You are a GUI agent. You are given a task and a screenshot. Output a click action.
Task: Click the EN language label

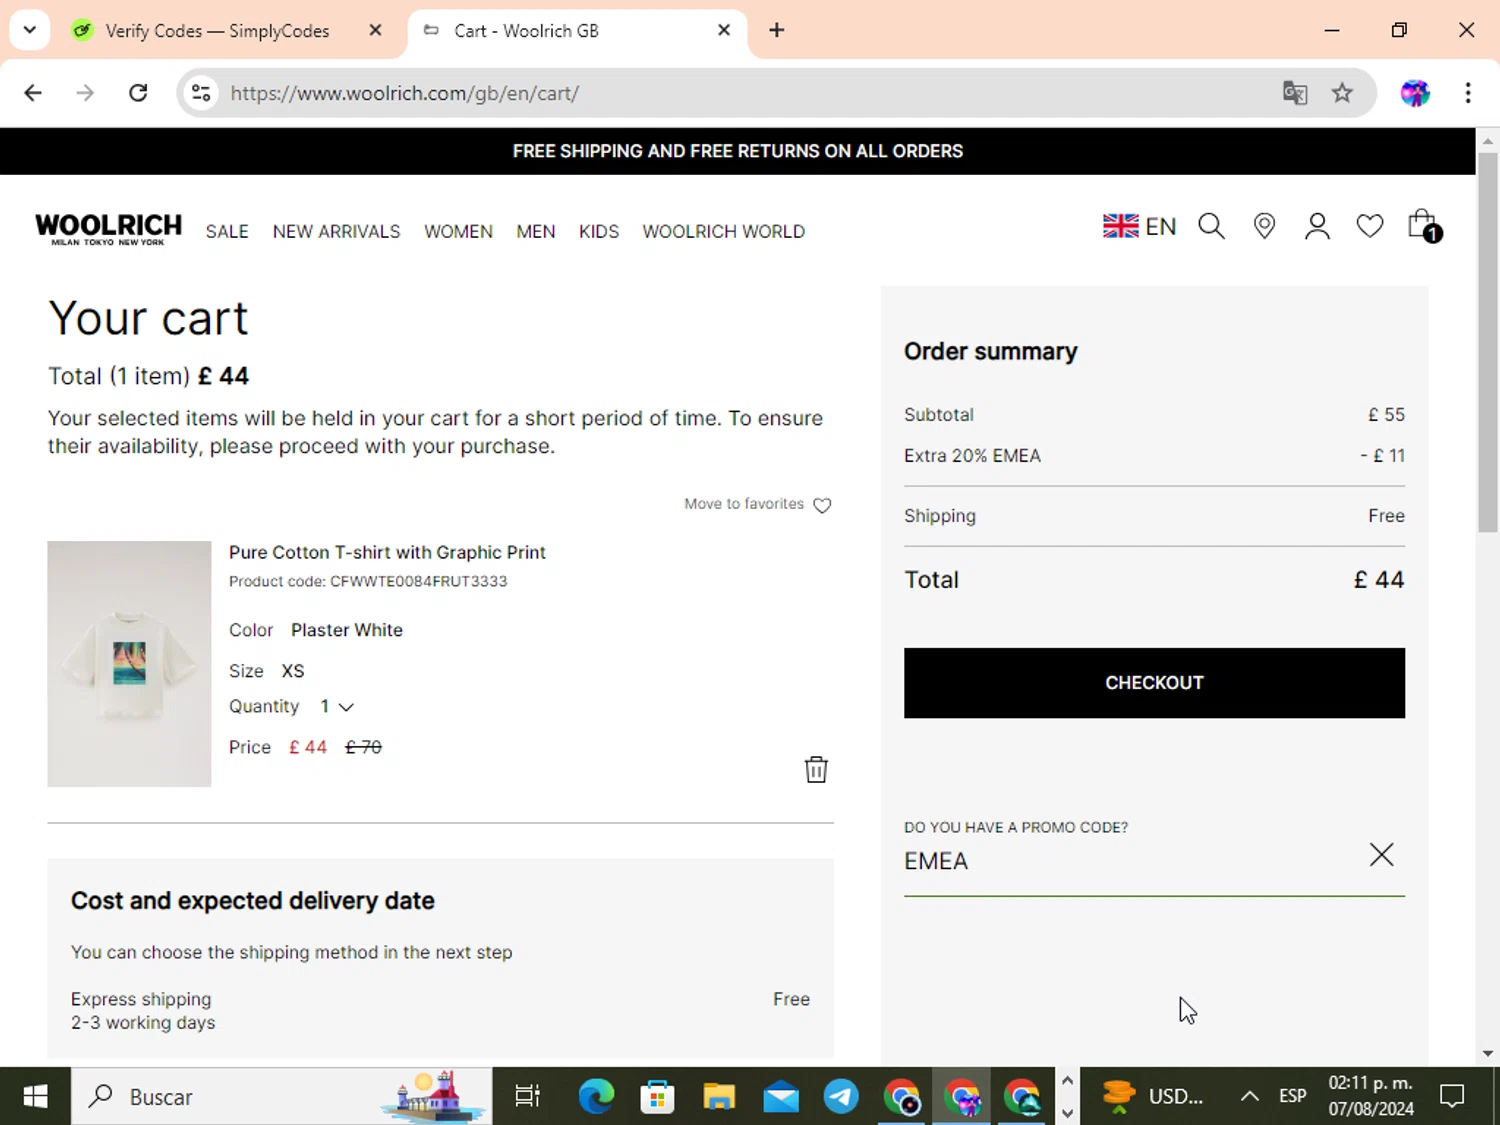coord(1161,227)
